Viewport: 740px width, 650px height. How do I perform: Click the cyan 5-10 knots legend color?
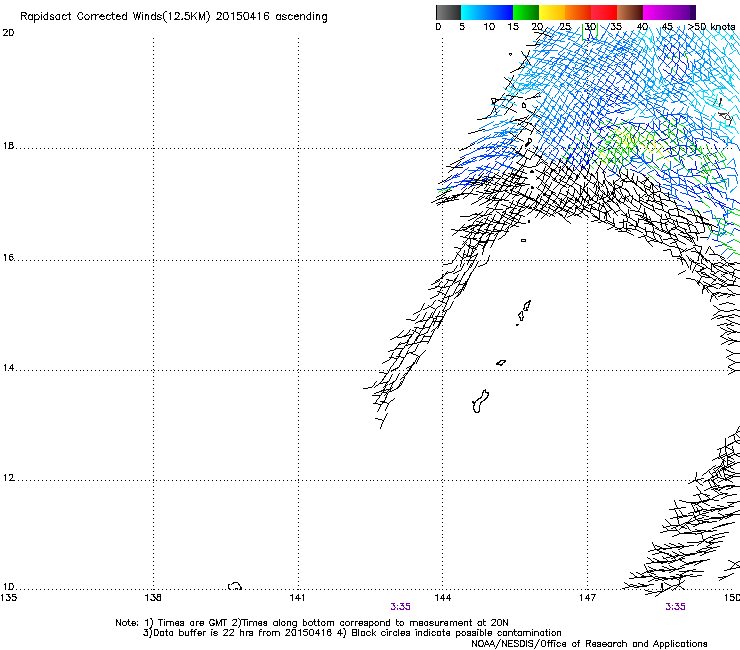pos(474,12)
